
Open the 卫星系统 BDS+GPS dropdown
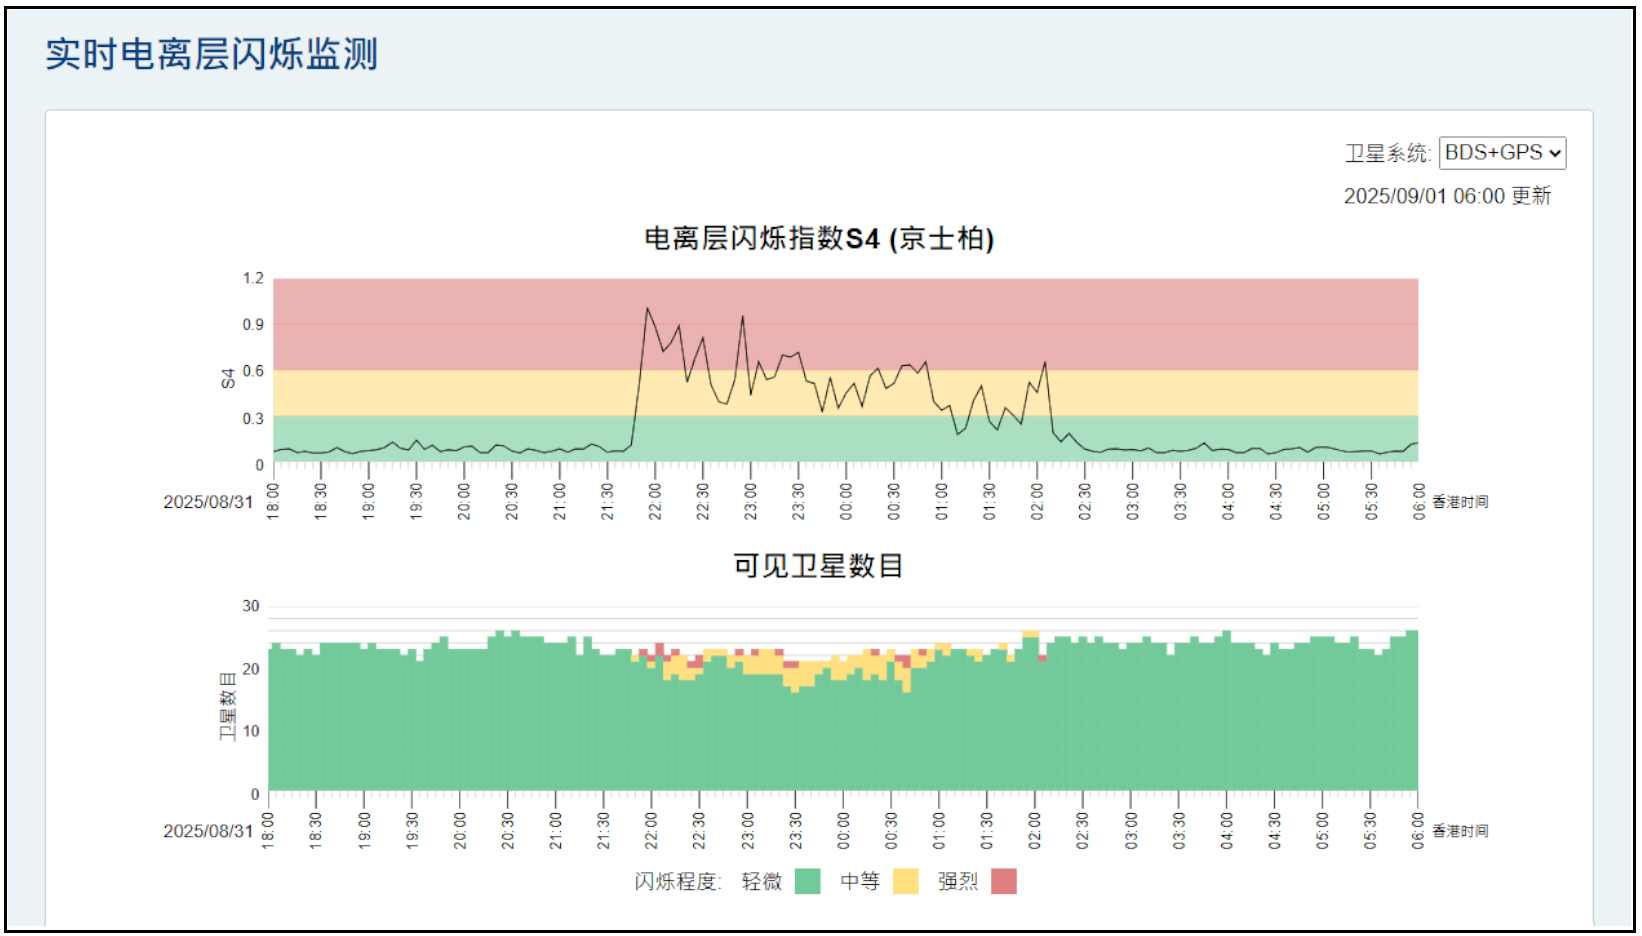[x=1502, y=153]
